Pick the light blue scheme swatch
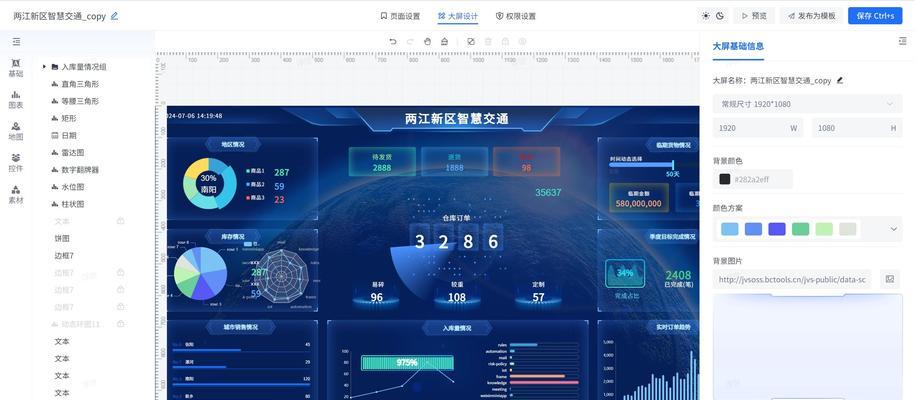The image size is (915, 400). 729,229
